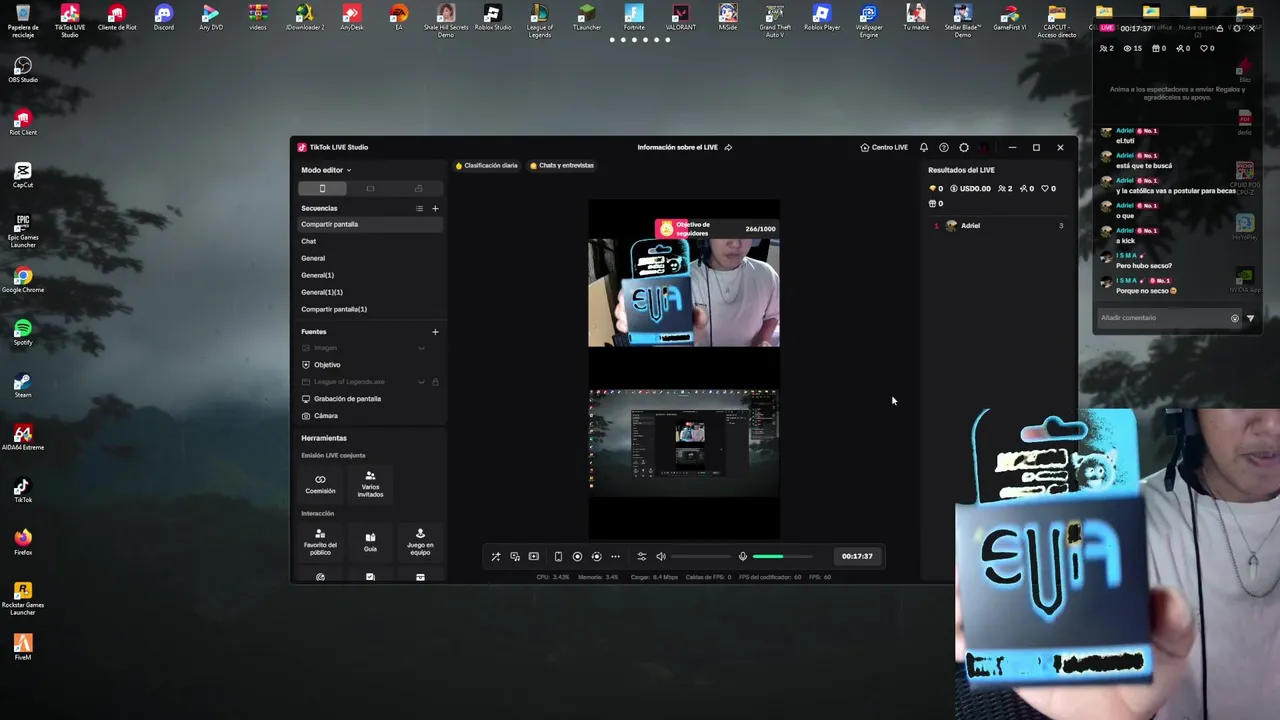Select the General(1)(1) scene
This screenshot has height=720, width=1280.
[x=370, y=292]
